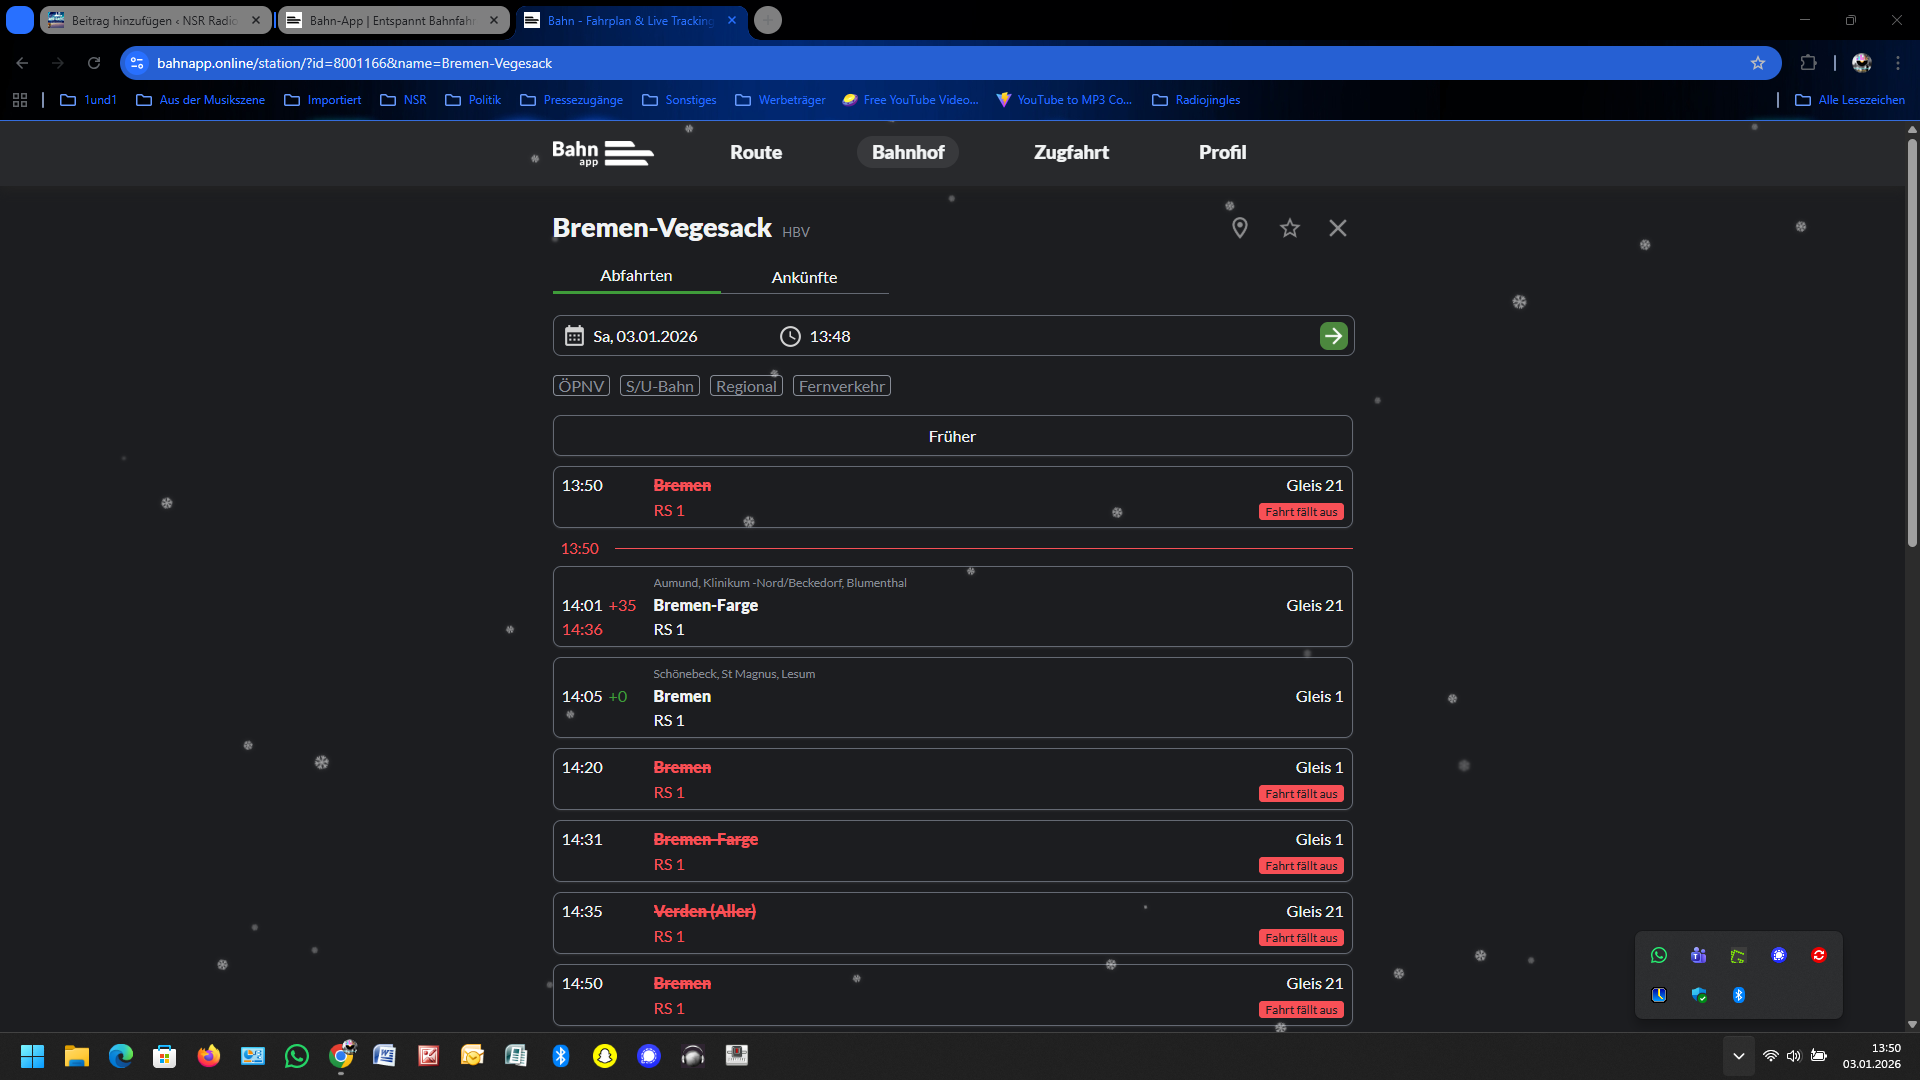Toggle the ÖPNV filter
The image size is (1920, 1080).
pyautogui.click(x=581, y=386)
